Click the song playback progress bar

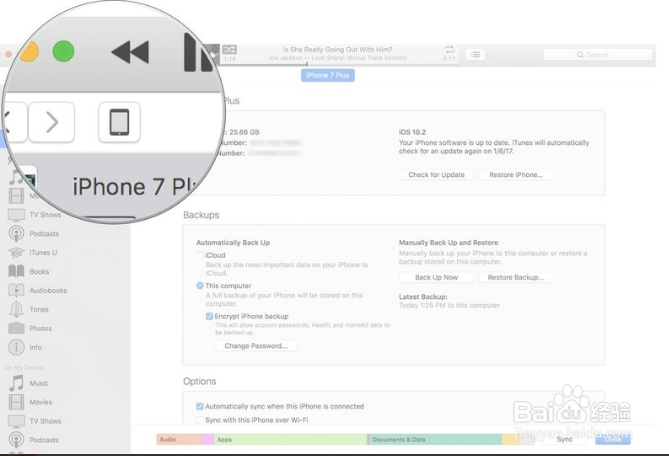(x=340, y=64)
